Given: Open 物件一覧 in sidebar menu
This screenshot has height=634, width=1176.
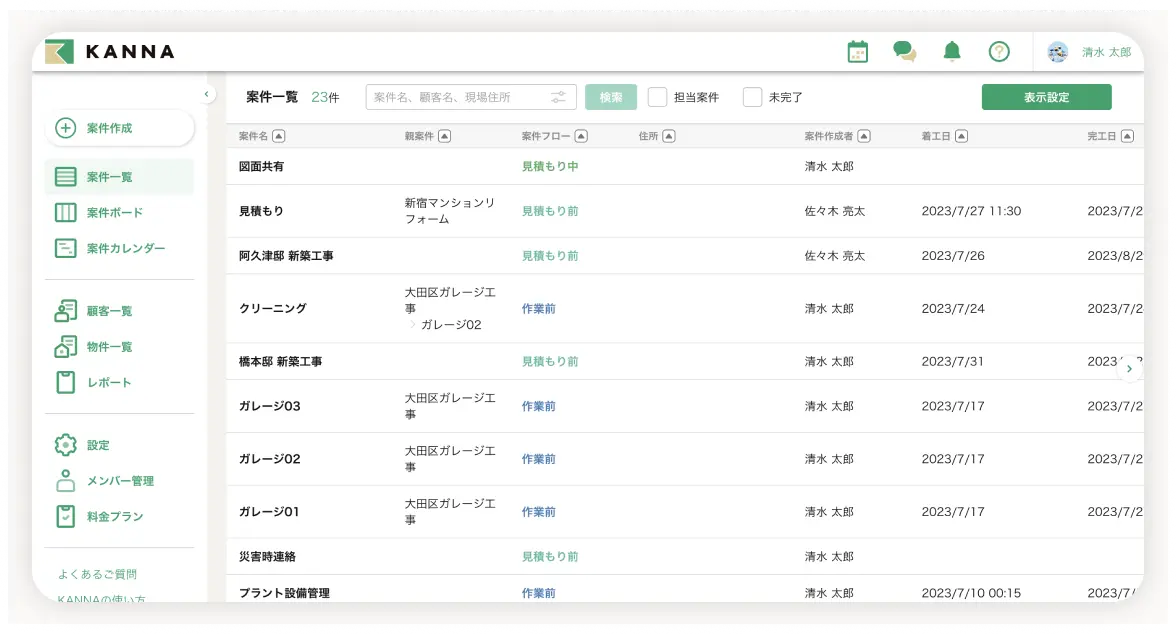Looking at the screenshot, I should (x=120, y=347).
